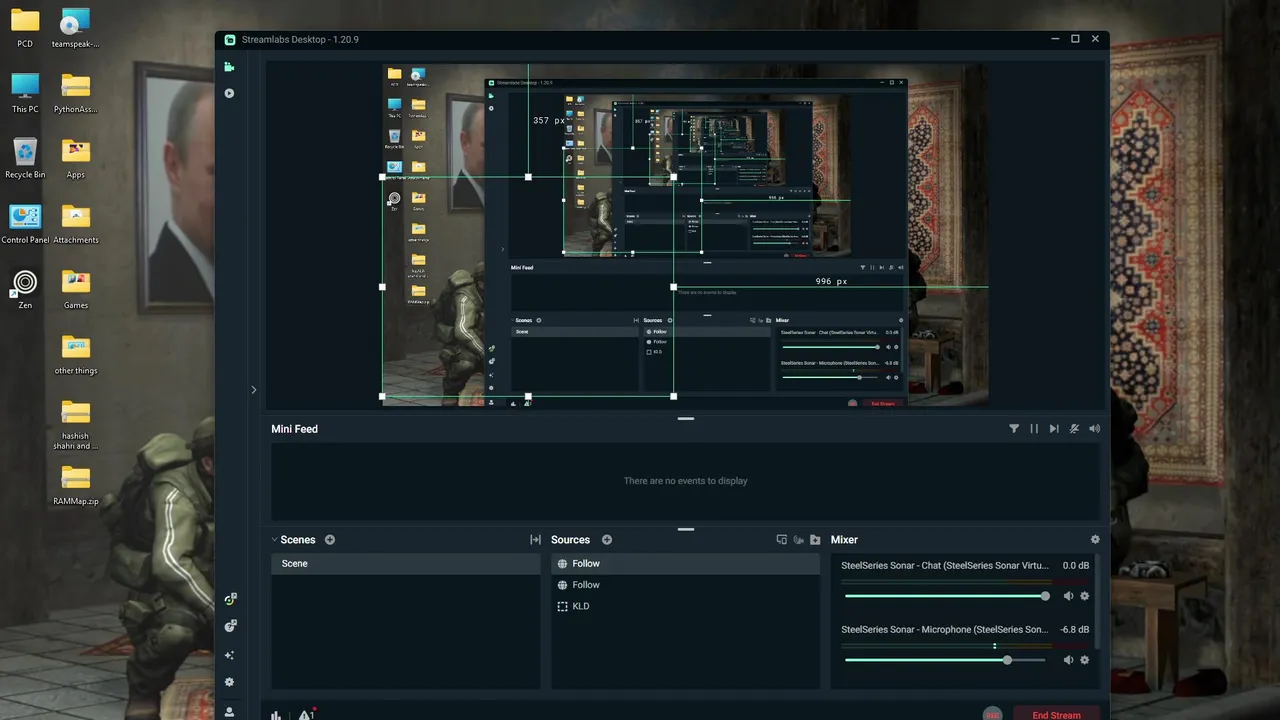Open performance stats bar chart icon
Screen dimensions: 1280x720
(x=276, y=715)
